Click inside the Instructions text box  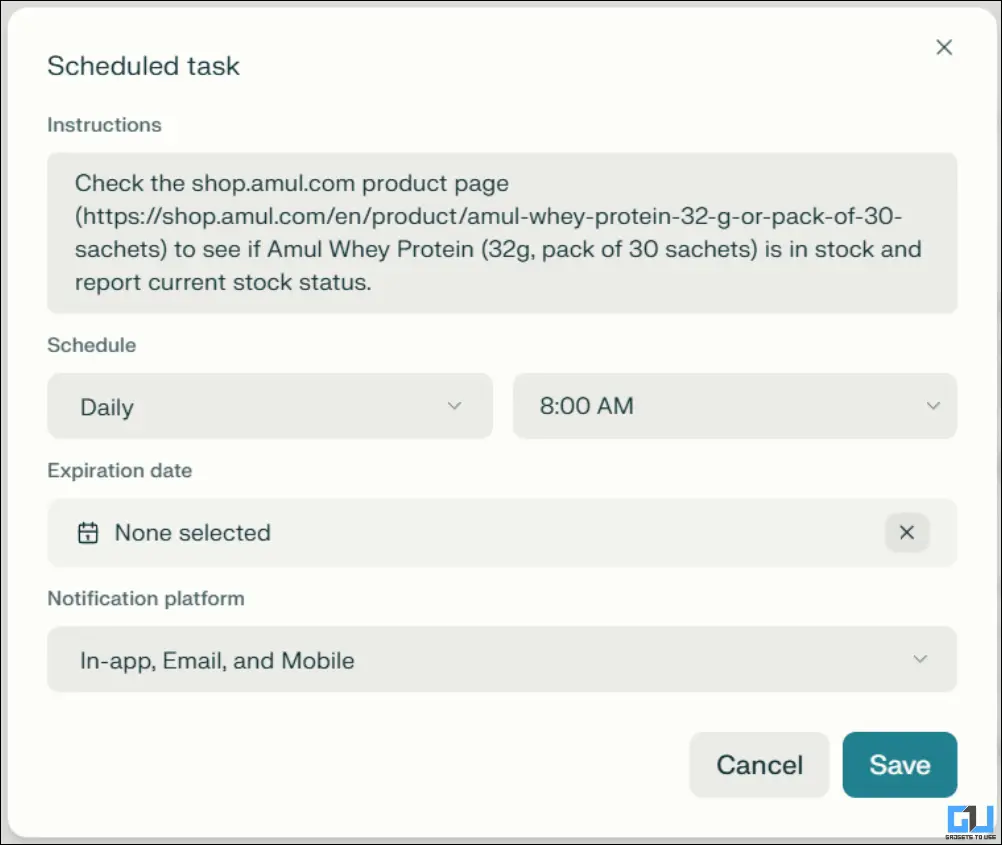click(x=501, y=233)
